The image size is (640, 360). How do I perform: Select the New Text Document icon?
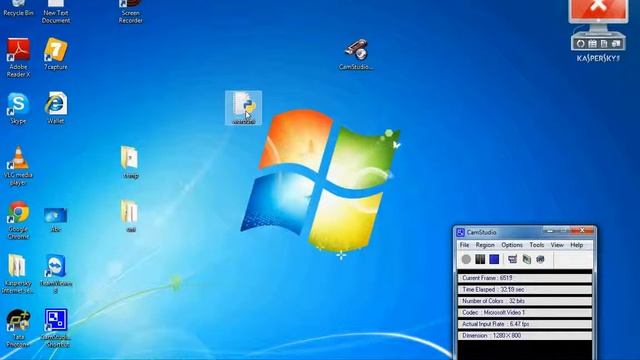(56, 11)
